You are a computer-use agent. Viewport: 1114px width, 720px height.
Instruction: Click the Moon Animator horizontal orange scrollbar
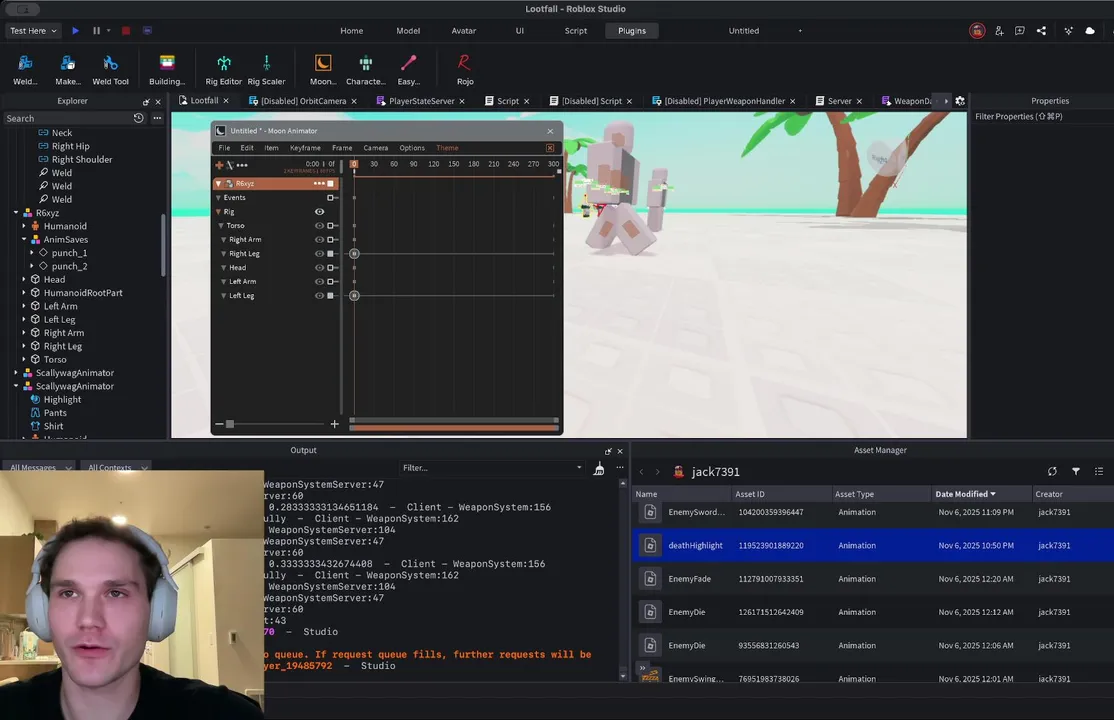pyautogui.click(x=454, y=428)
